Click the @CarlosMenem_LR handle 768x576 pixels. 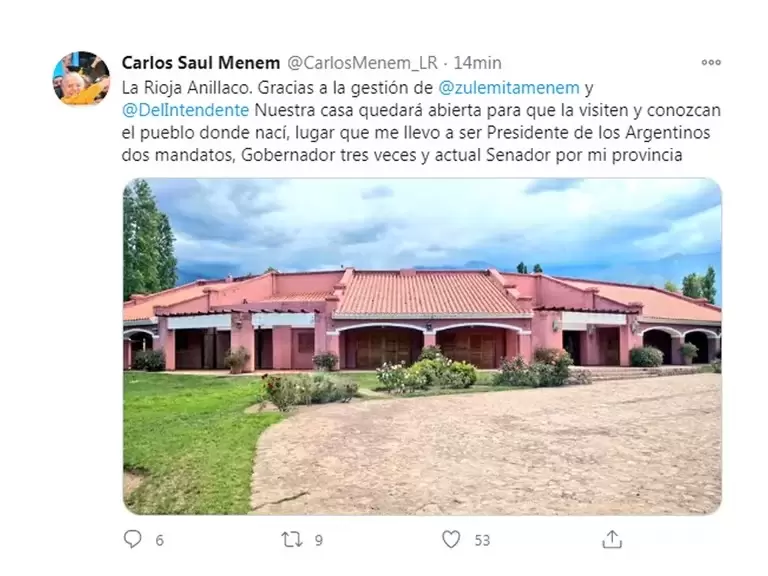[362, 63]
